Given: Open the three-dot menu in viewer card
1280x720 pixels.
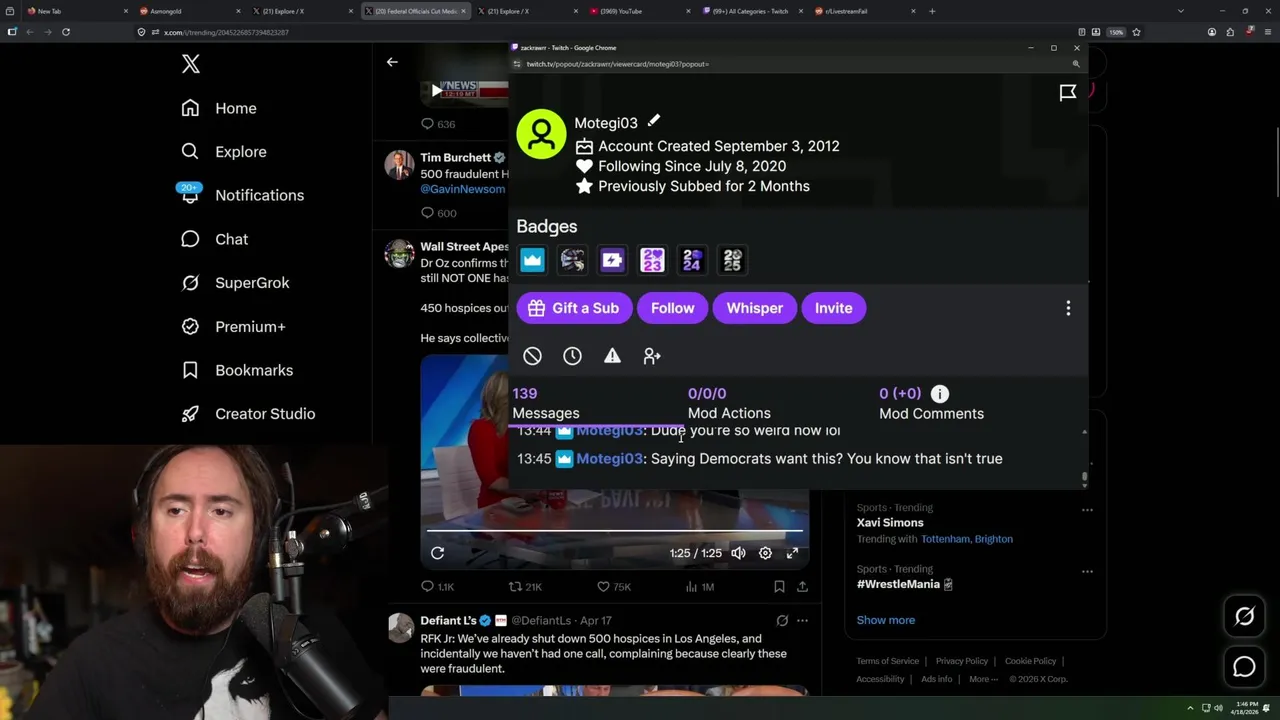Looking at the screenshot, I should tap(1068, 308).
